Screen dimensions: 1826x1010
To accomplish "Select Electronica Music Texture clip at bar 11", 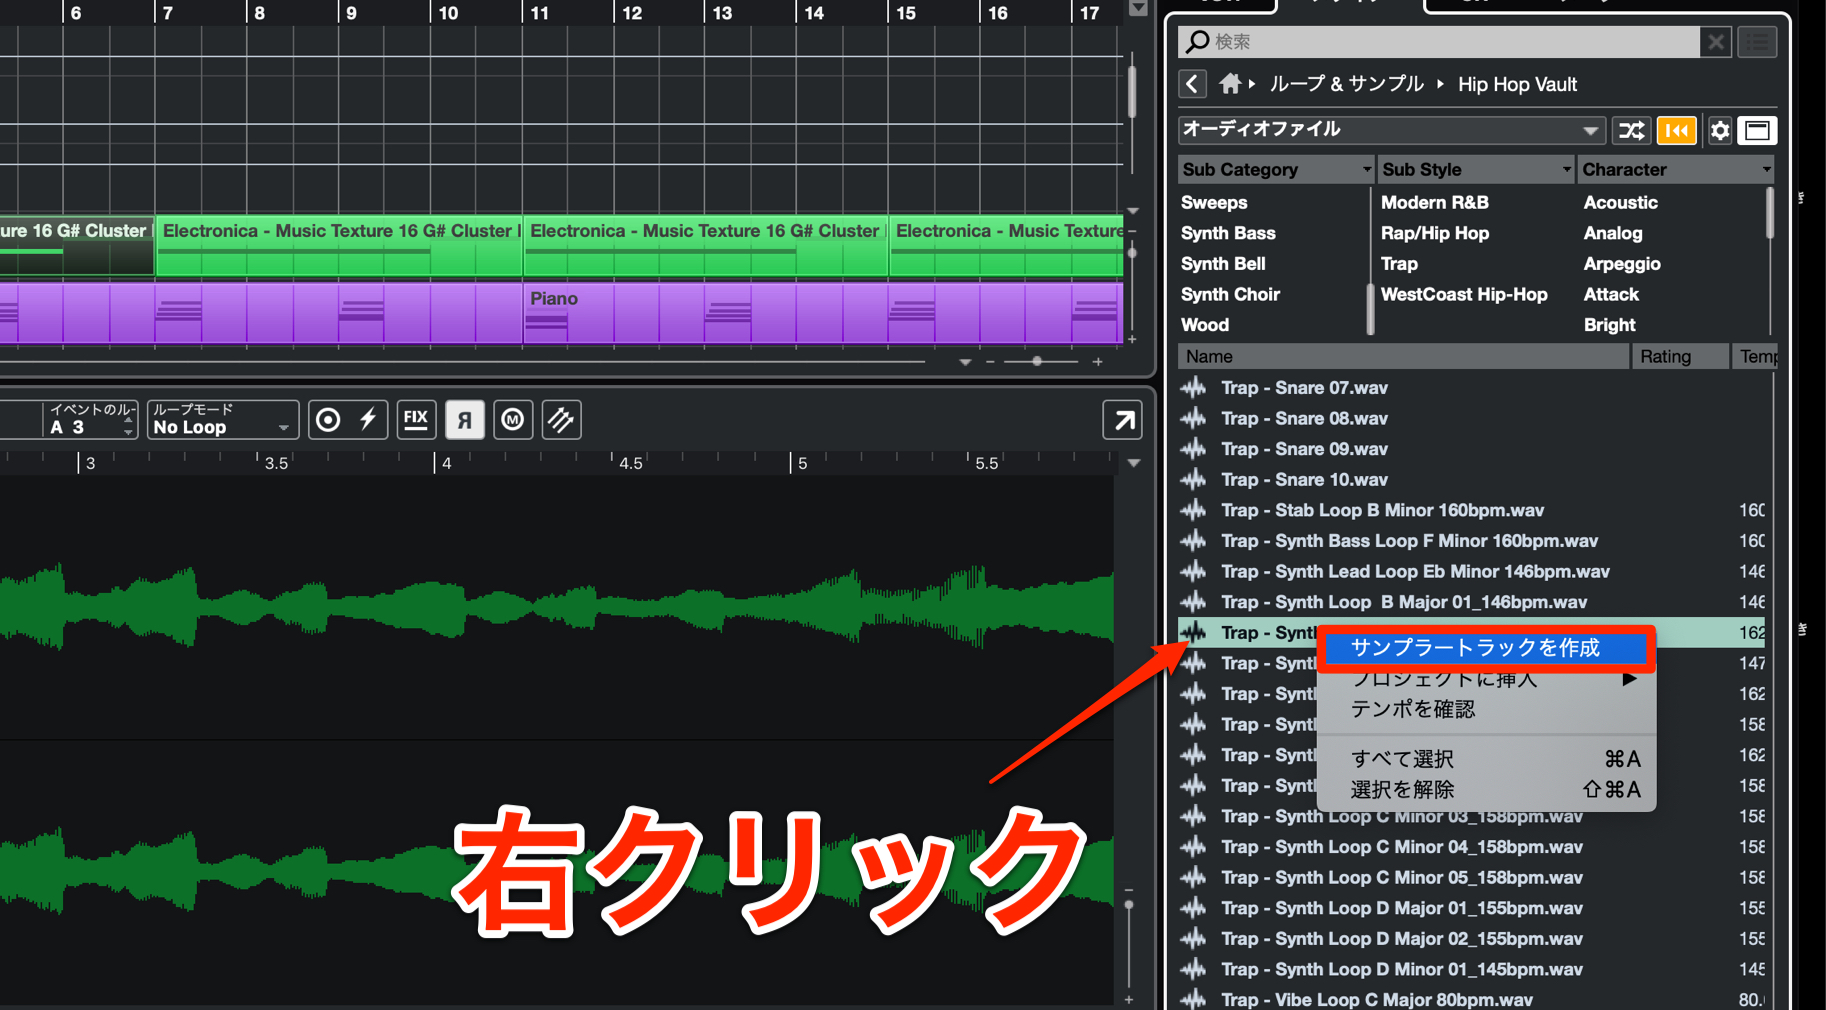I will point(705,246).
